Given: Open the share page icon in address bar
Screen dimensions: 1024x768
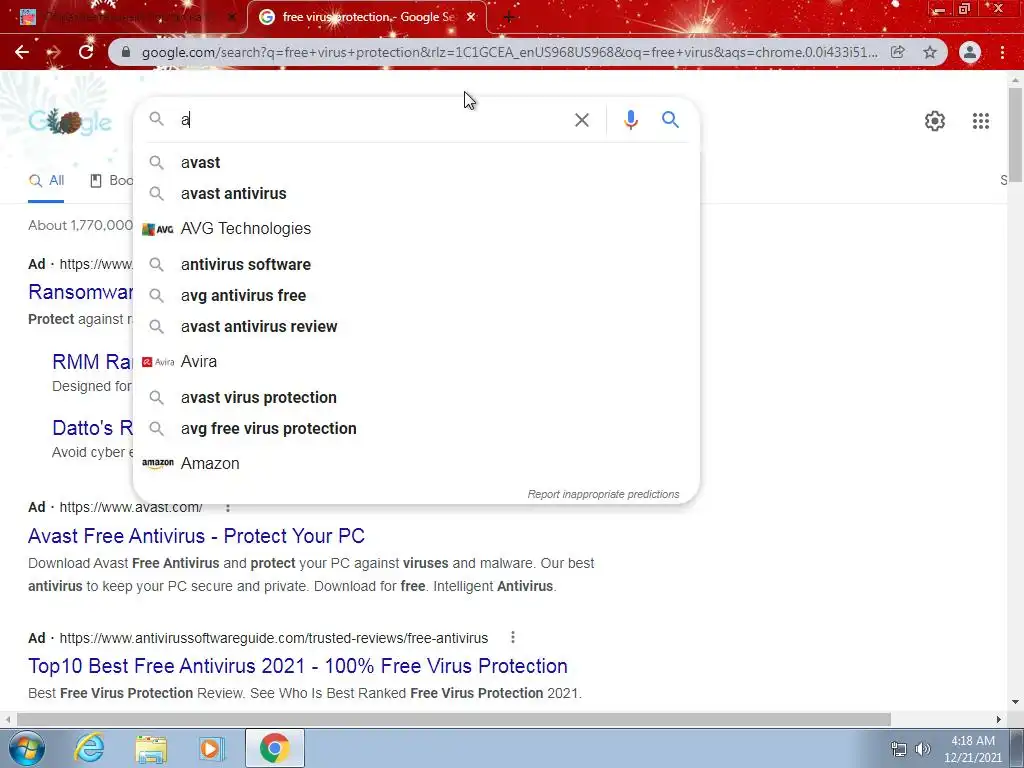Looking at the screenshot, I should pyautogui.click(x=898, y=52).
